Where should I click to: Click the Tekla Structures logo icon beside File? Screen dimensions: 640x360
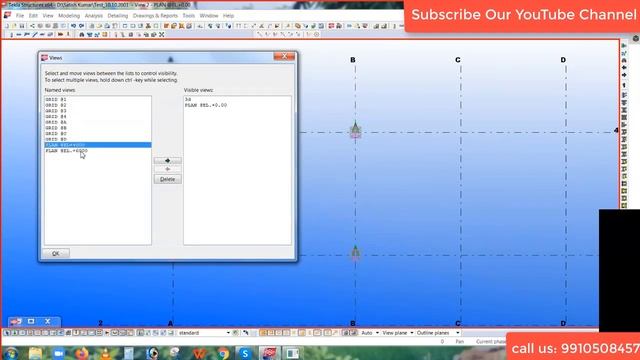point(7,16)
